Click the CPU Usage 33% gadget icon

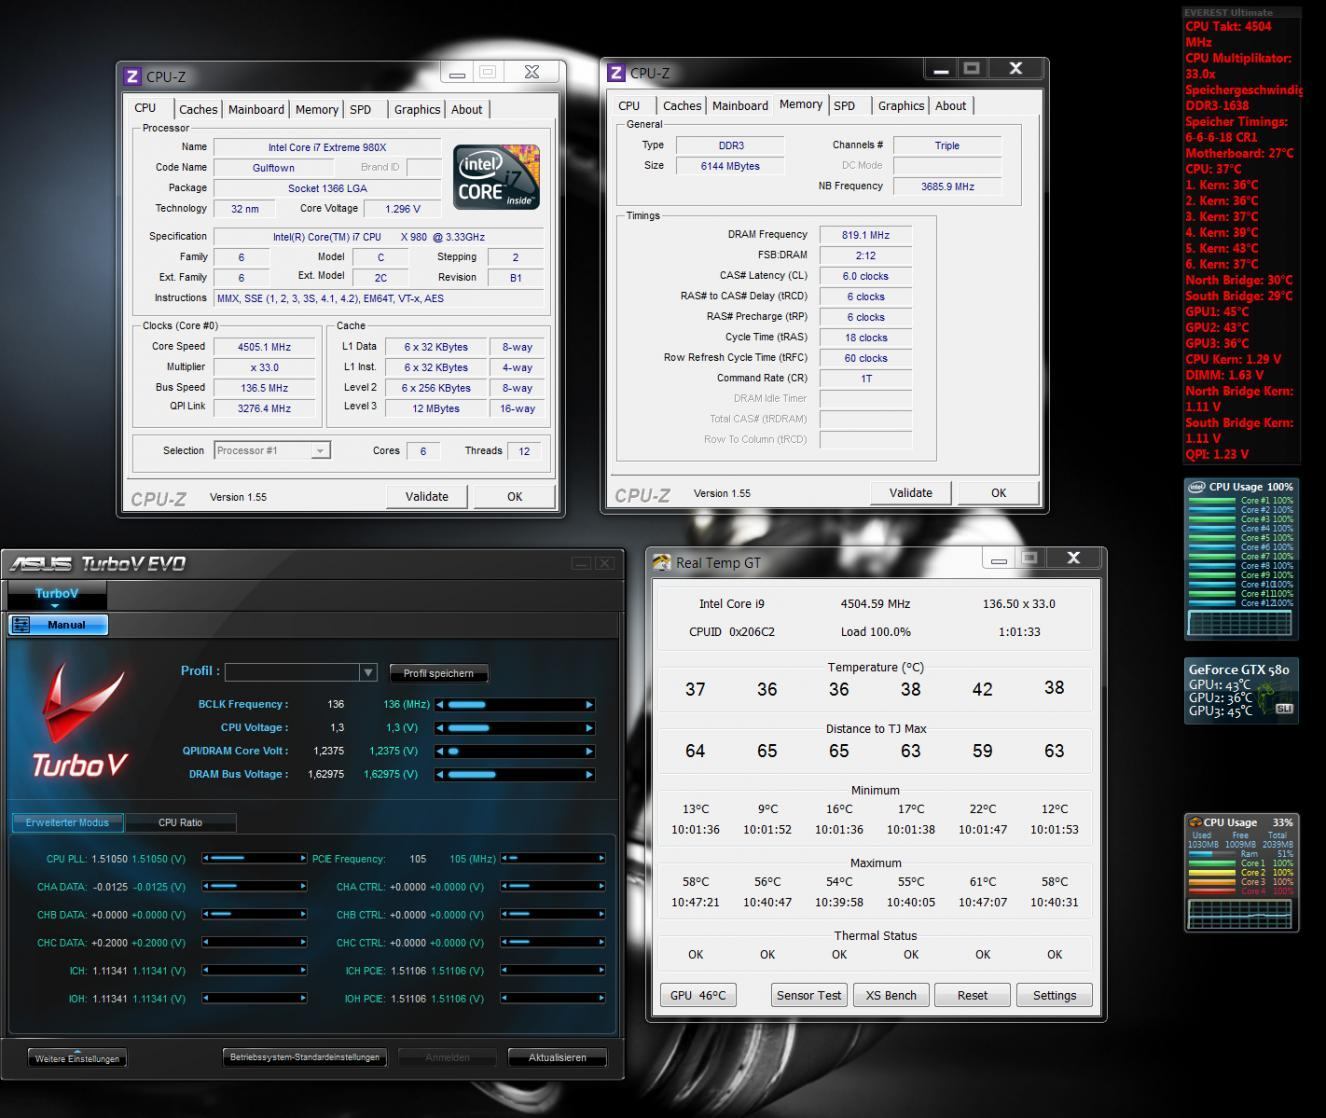(x=1195, y=822)
